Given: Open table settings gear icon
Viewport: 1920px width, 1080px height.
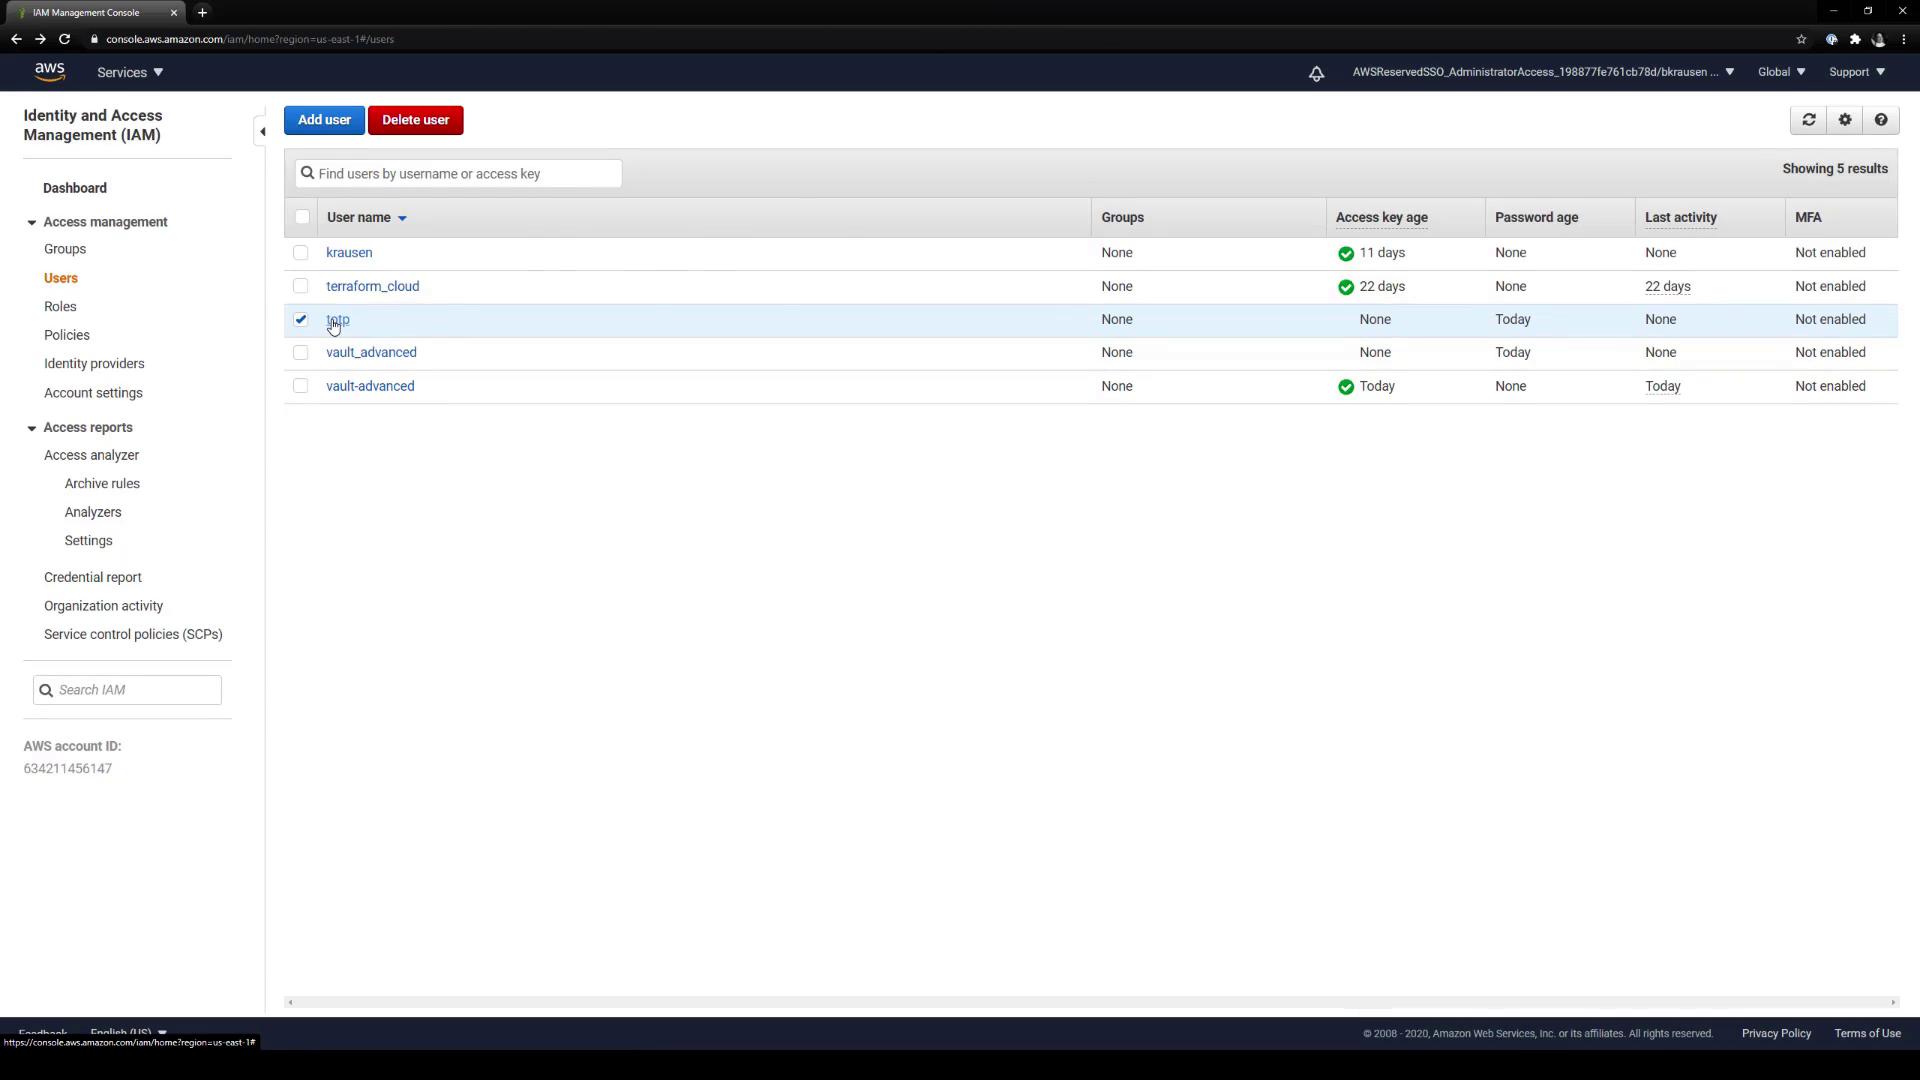Looking at the screenshot, I should (1845, 120).
